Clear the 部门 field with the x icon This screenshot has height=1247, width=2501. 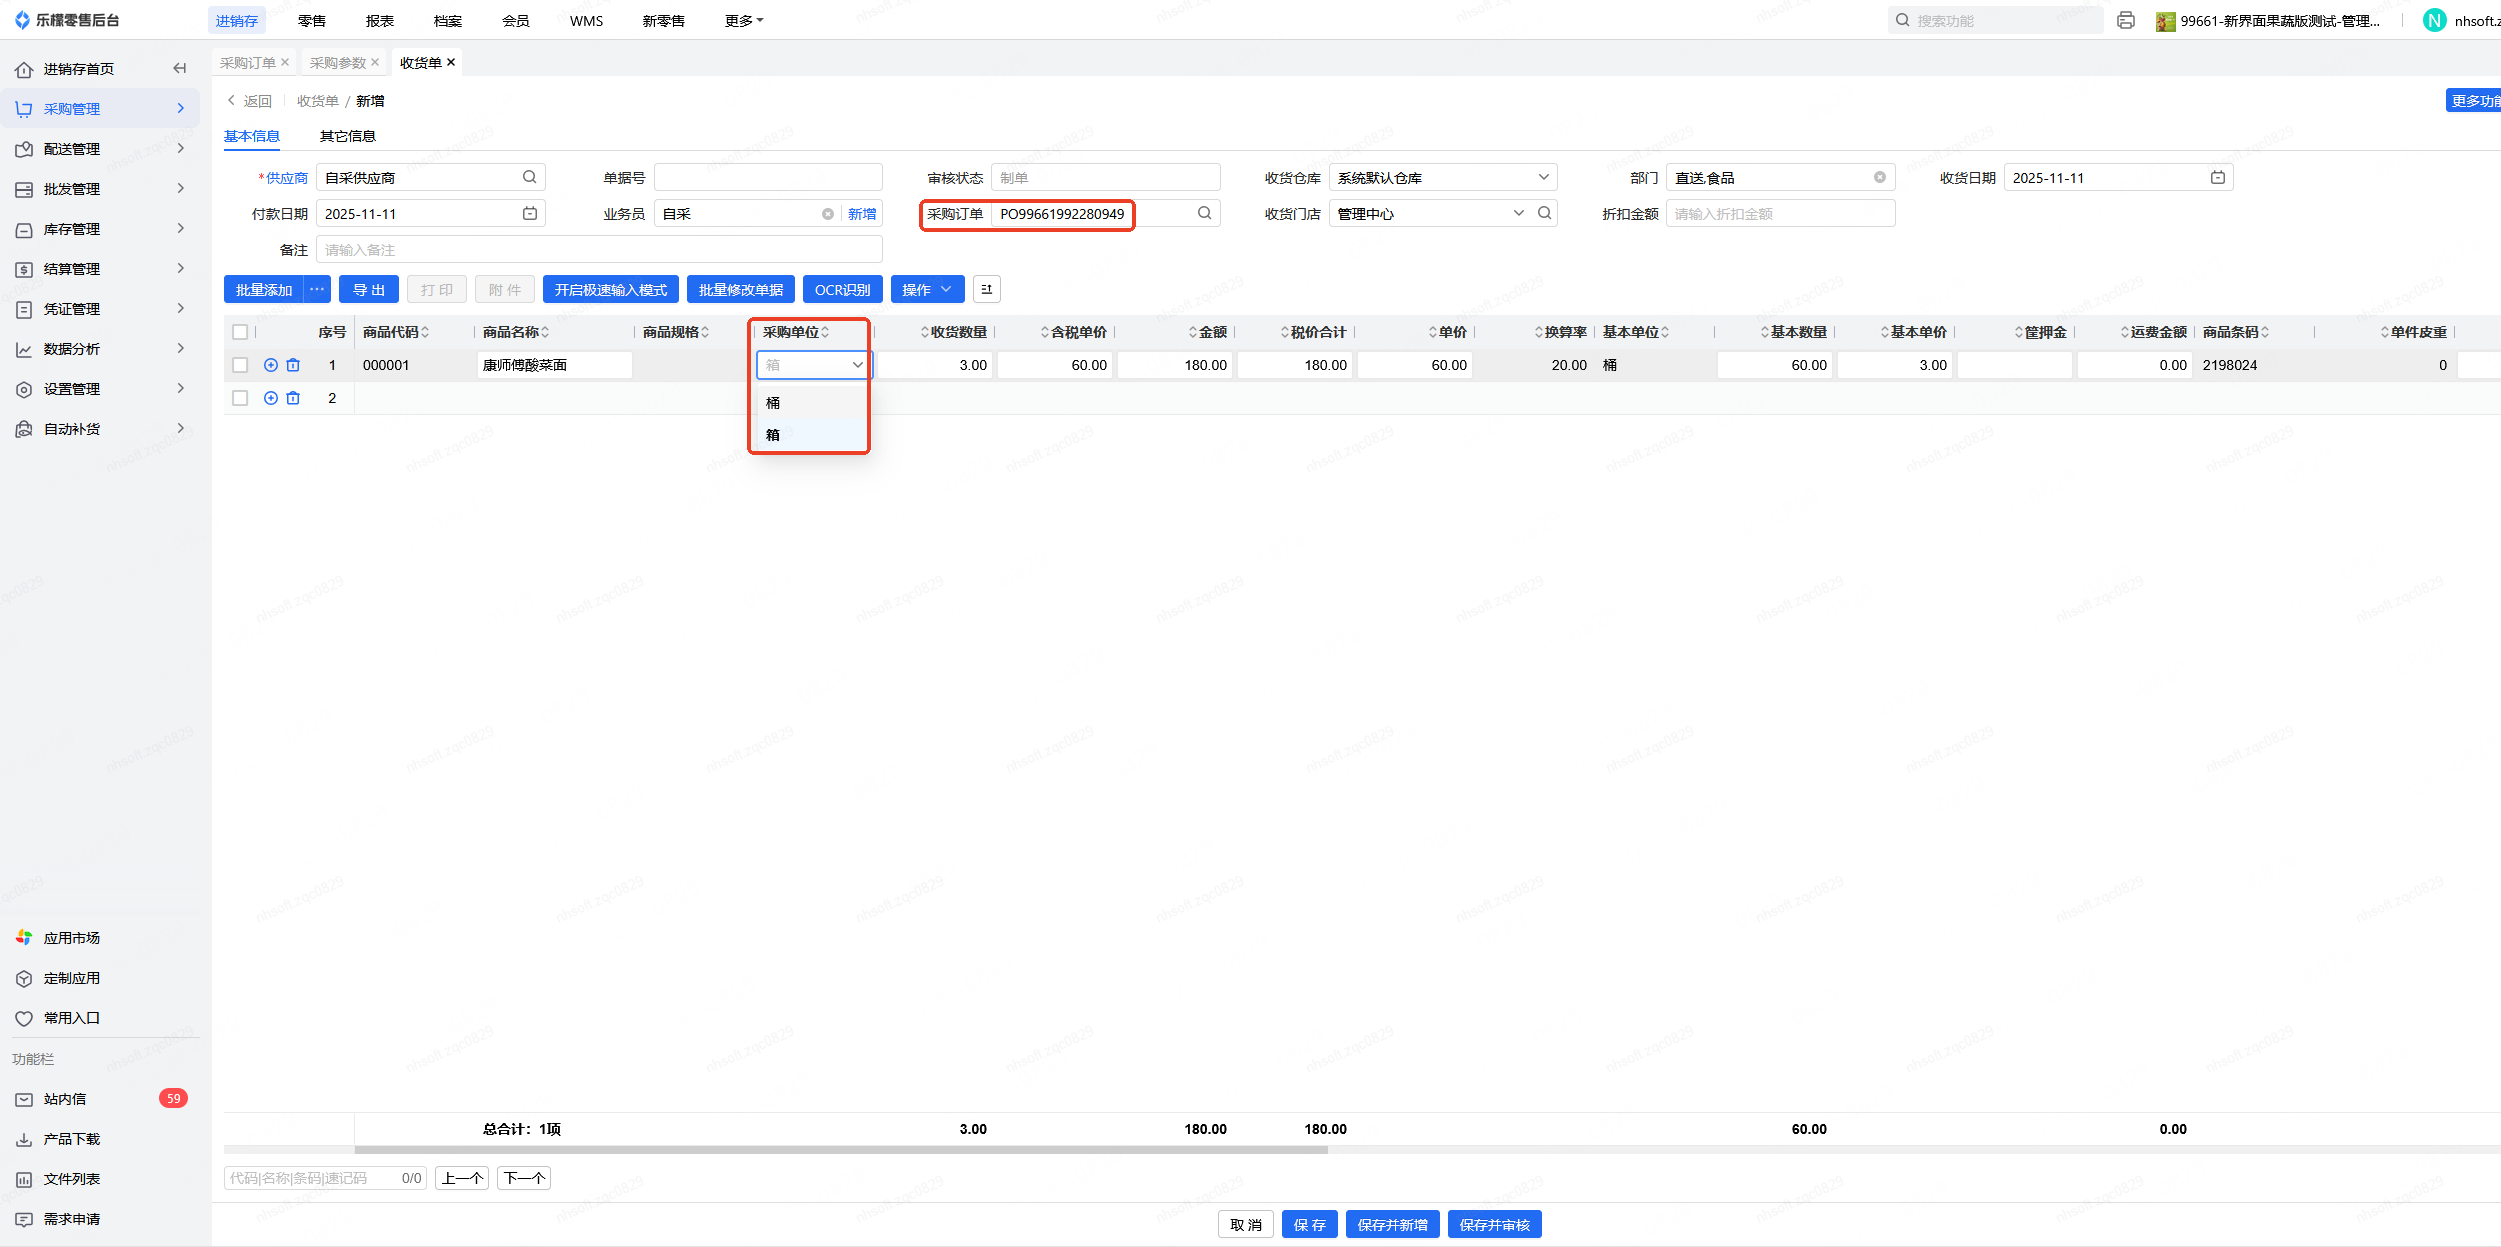pyautogui.click(x=1879, y=177)
